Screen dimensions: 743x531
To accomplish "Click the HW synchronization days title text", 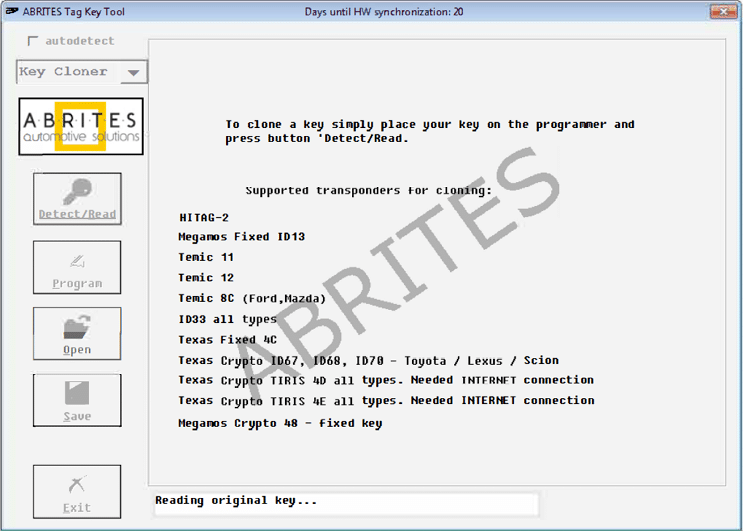I will pyautogui.click(x=383, y=12).
